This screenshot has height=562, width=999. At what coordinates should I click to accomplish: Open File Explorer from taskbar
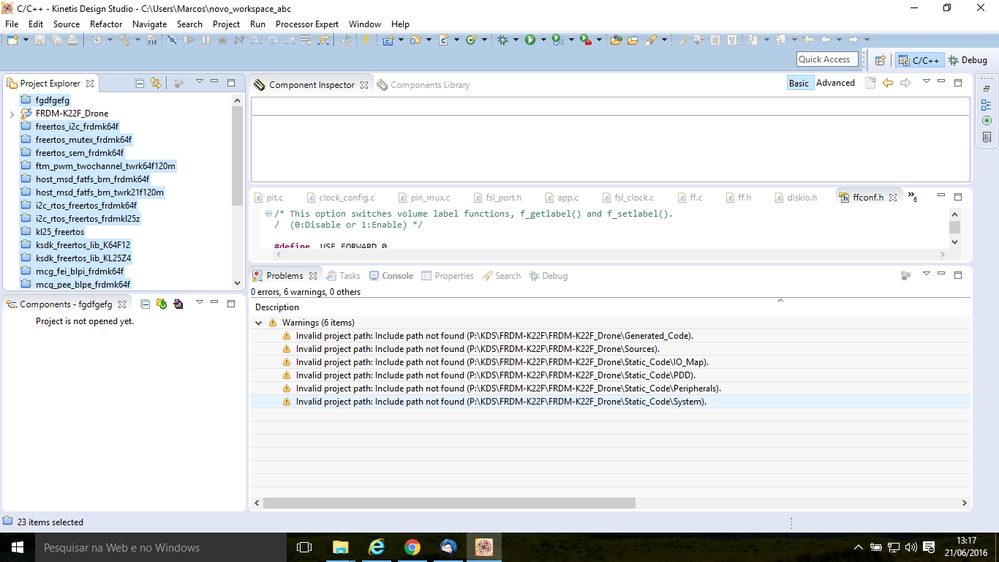[340, 547]
